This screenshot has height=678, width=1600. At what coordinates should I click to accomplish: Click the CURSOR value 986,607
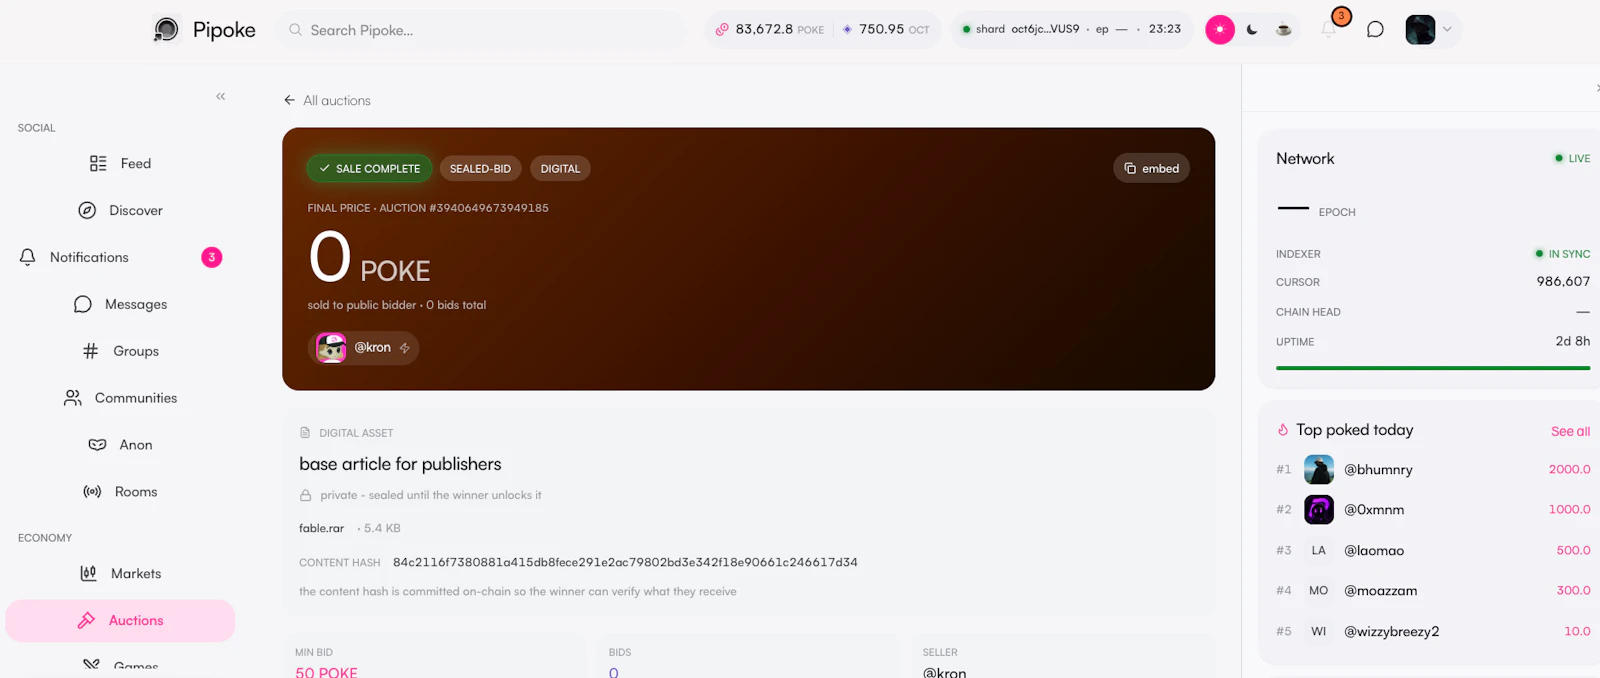pyautogui.click(x=1563, y=282)
